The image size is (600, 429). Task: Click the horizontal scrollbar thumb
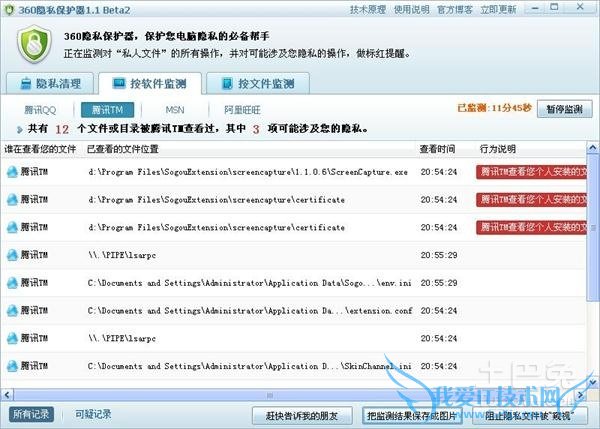tap(269, 395)
